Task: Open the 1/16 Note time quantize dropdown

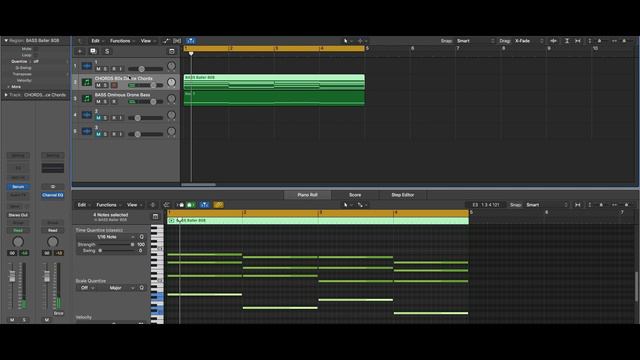Action: (108, 237)
